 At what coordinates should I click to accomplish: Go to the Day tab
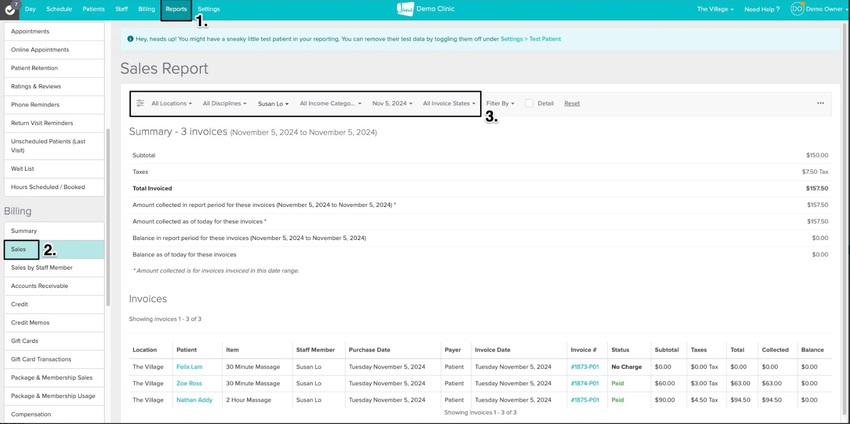30,9
